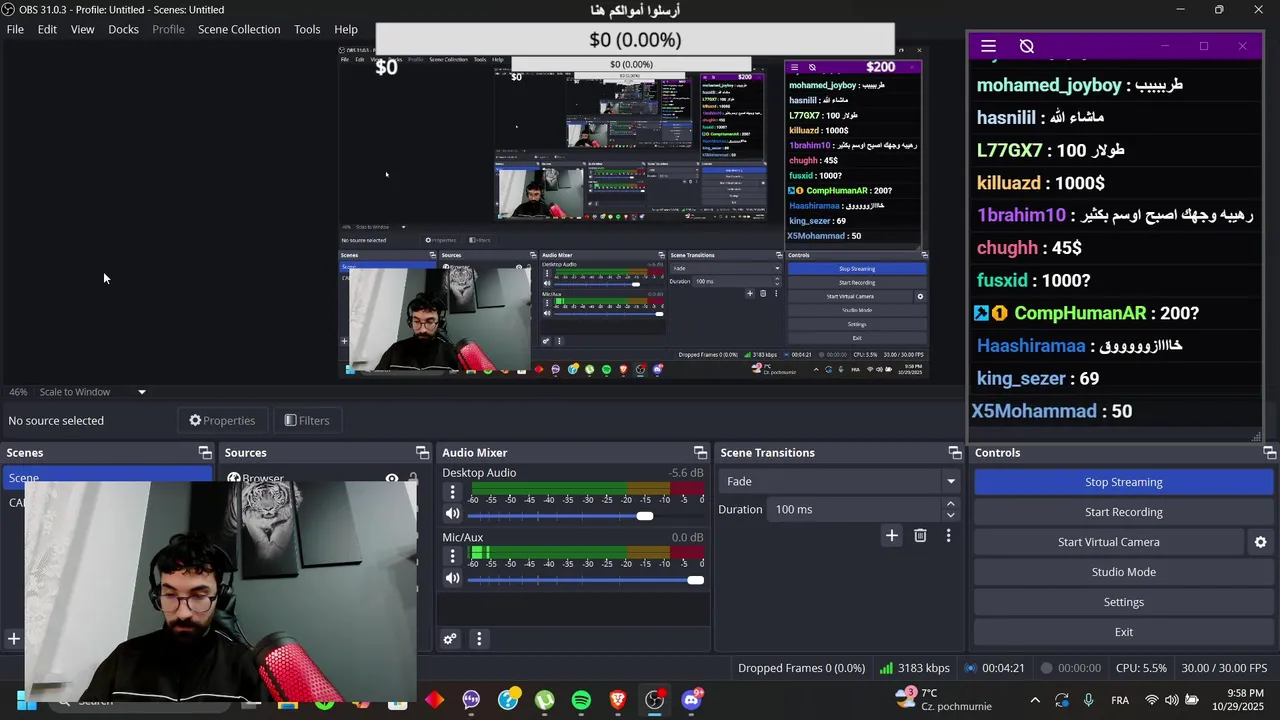Open source Filters button
The image size is (1280, 720).
(x=306, y=420)
